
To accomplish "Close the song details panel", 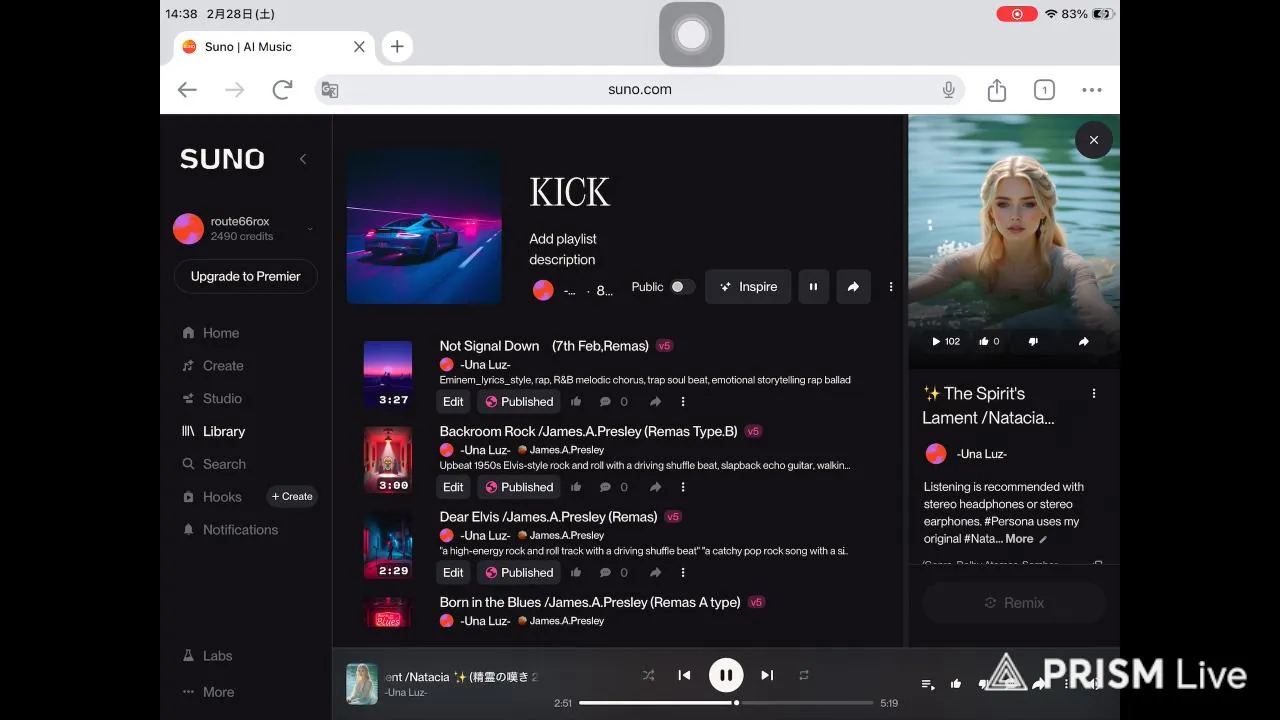I will [x=1094, y=140].
